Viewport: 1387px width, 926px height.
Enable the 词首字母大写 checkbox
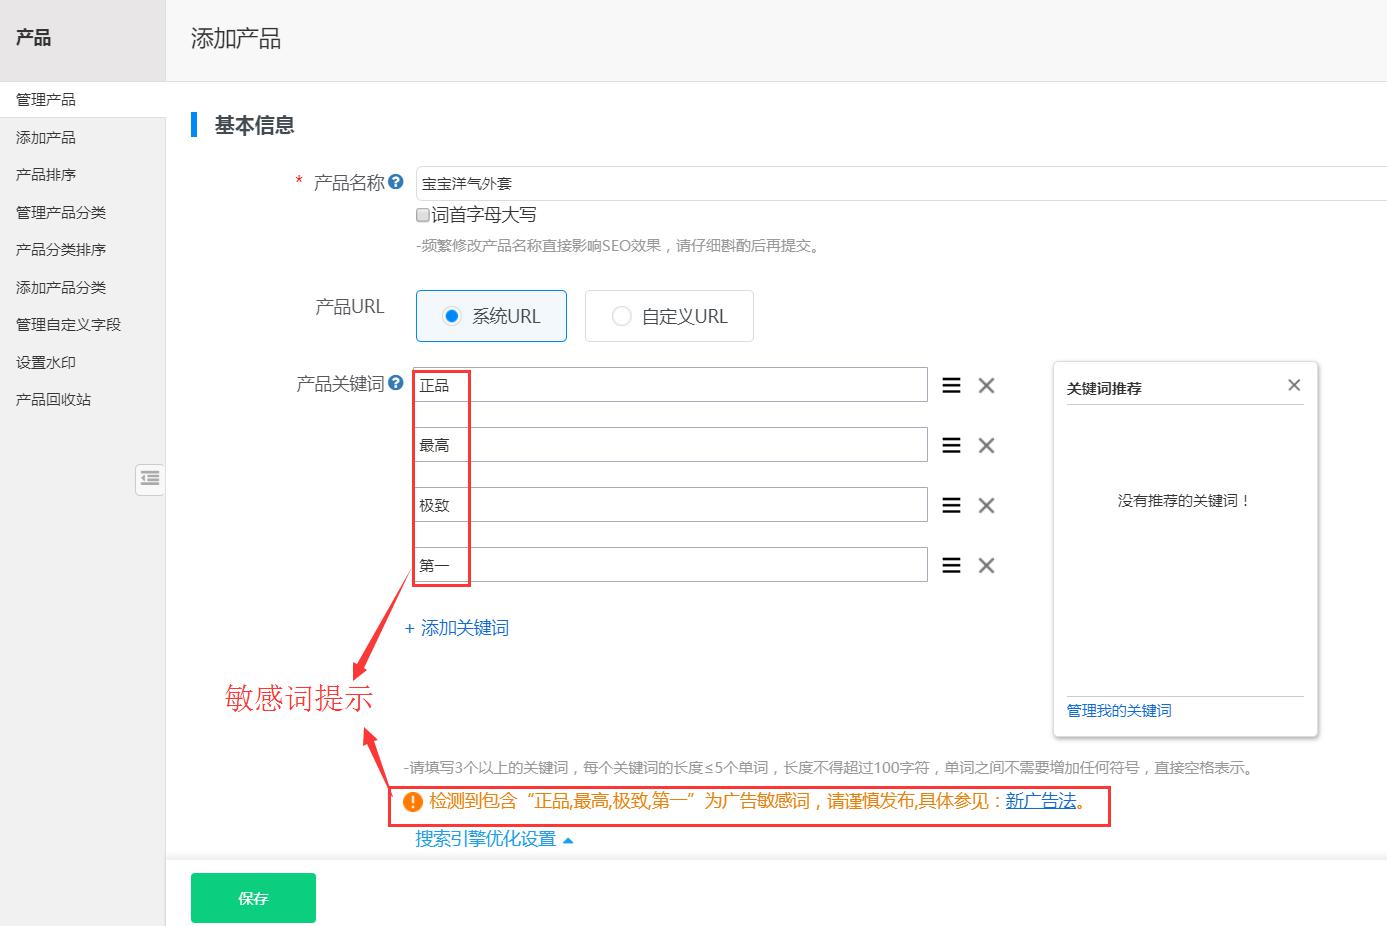point(423,215)
